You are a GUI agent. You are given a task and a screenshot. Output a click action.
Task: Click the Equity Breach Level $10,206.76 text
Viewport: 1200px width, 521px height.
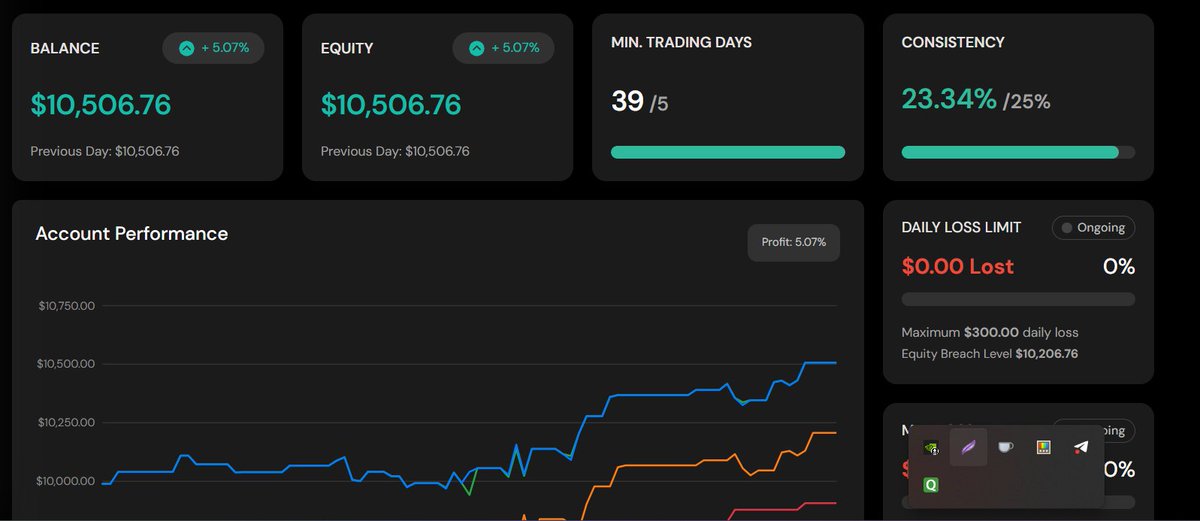(990, 354)
